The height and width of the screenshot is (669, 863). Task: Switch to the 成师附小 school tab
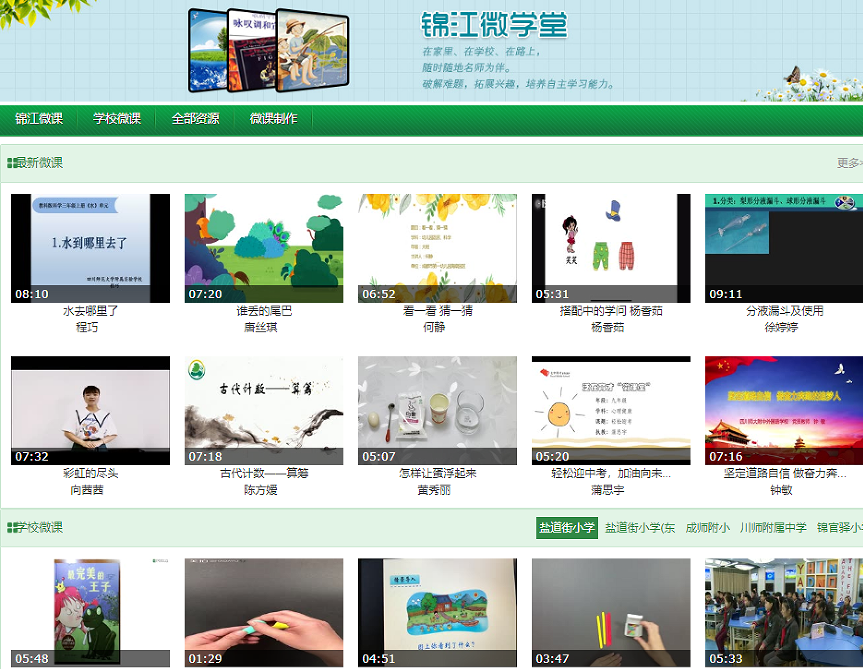tap(707, 528)
